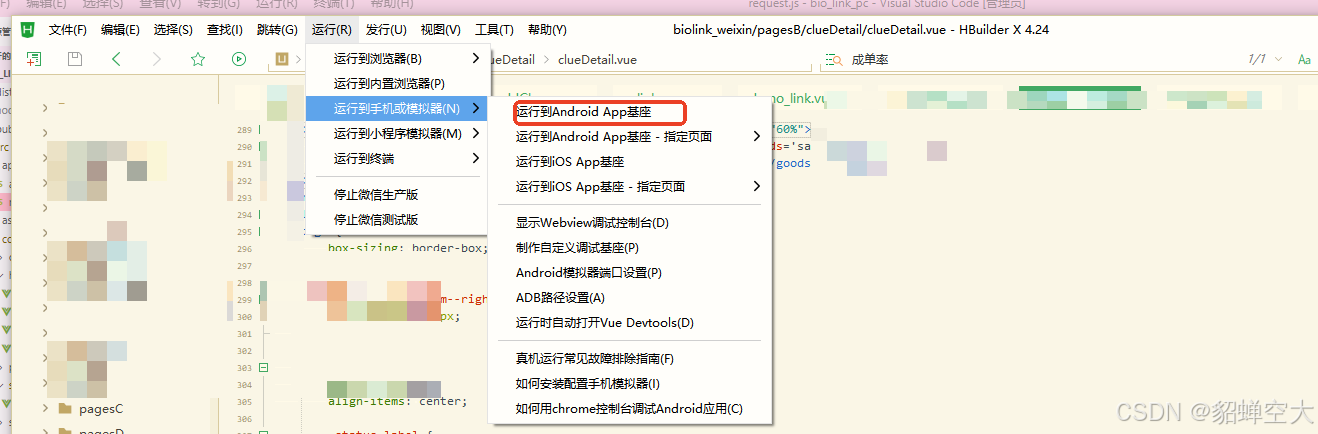The width and height of the screenshot is (1318, 434).
Task: Open the 工具(T) menu
Action: pos(494,30)
